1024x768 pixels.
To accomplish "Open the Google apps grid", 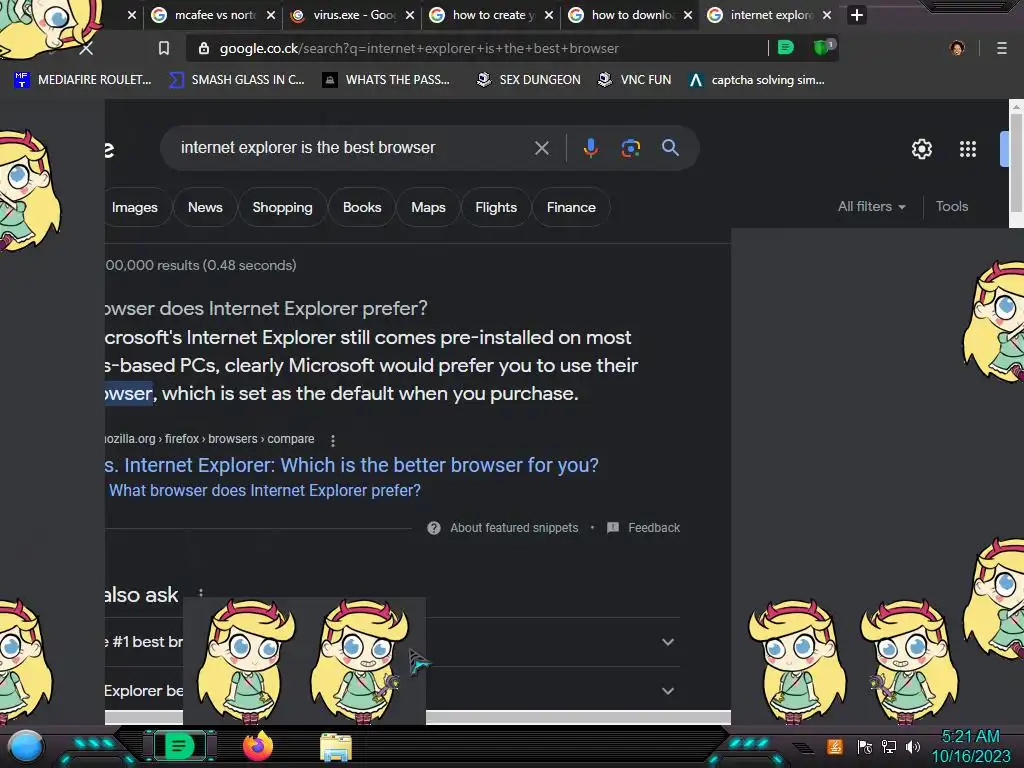I will coord(968,149).
